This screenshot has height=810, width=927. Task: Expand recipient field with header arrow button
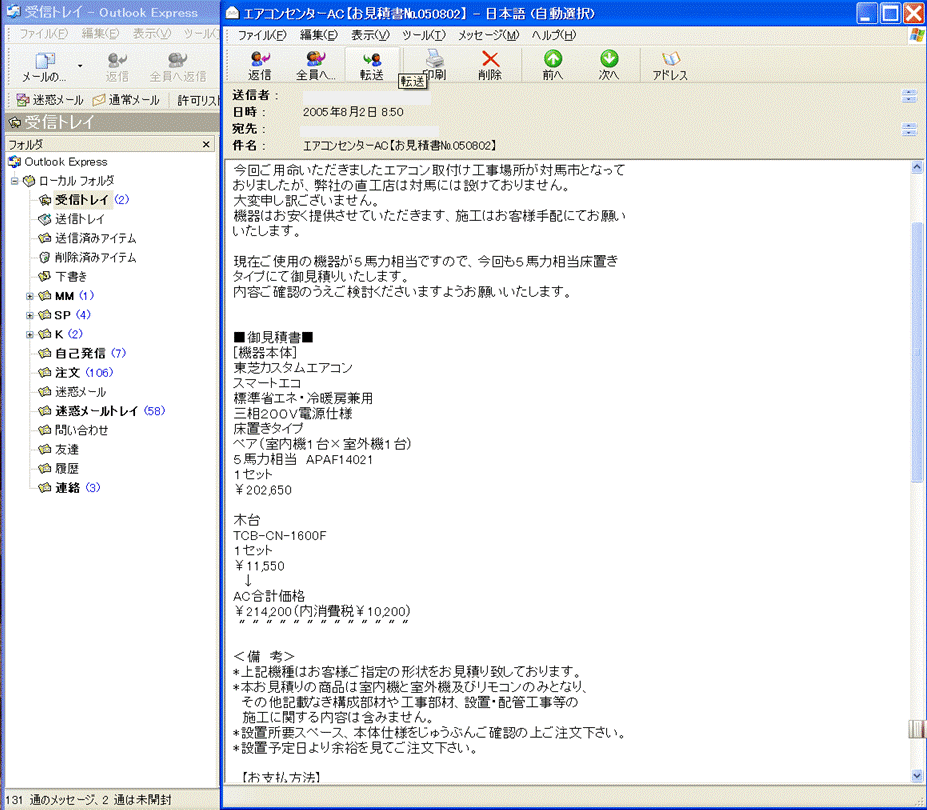(x=909, y=129)
